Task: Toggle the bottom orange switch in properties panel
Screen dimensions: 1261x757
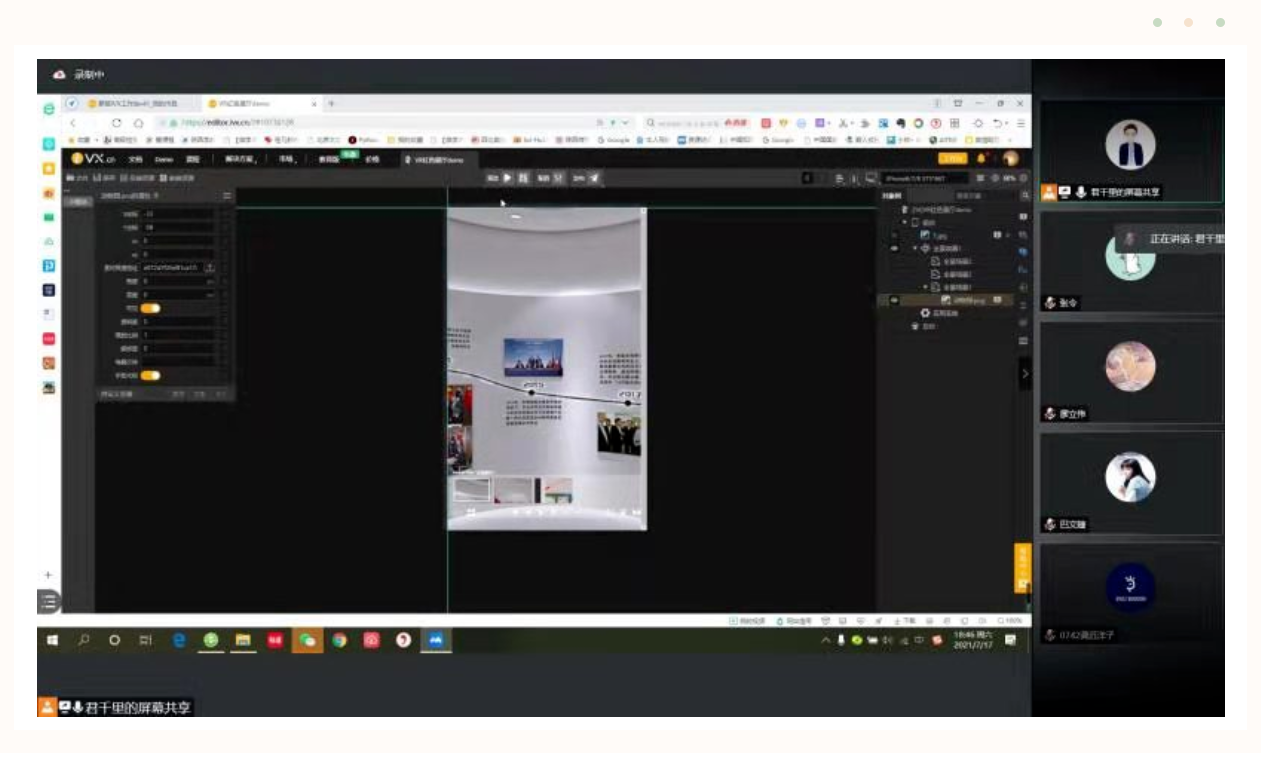Action: tap(150, 376)
